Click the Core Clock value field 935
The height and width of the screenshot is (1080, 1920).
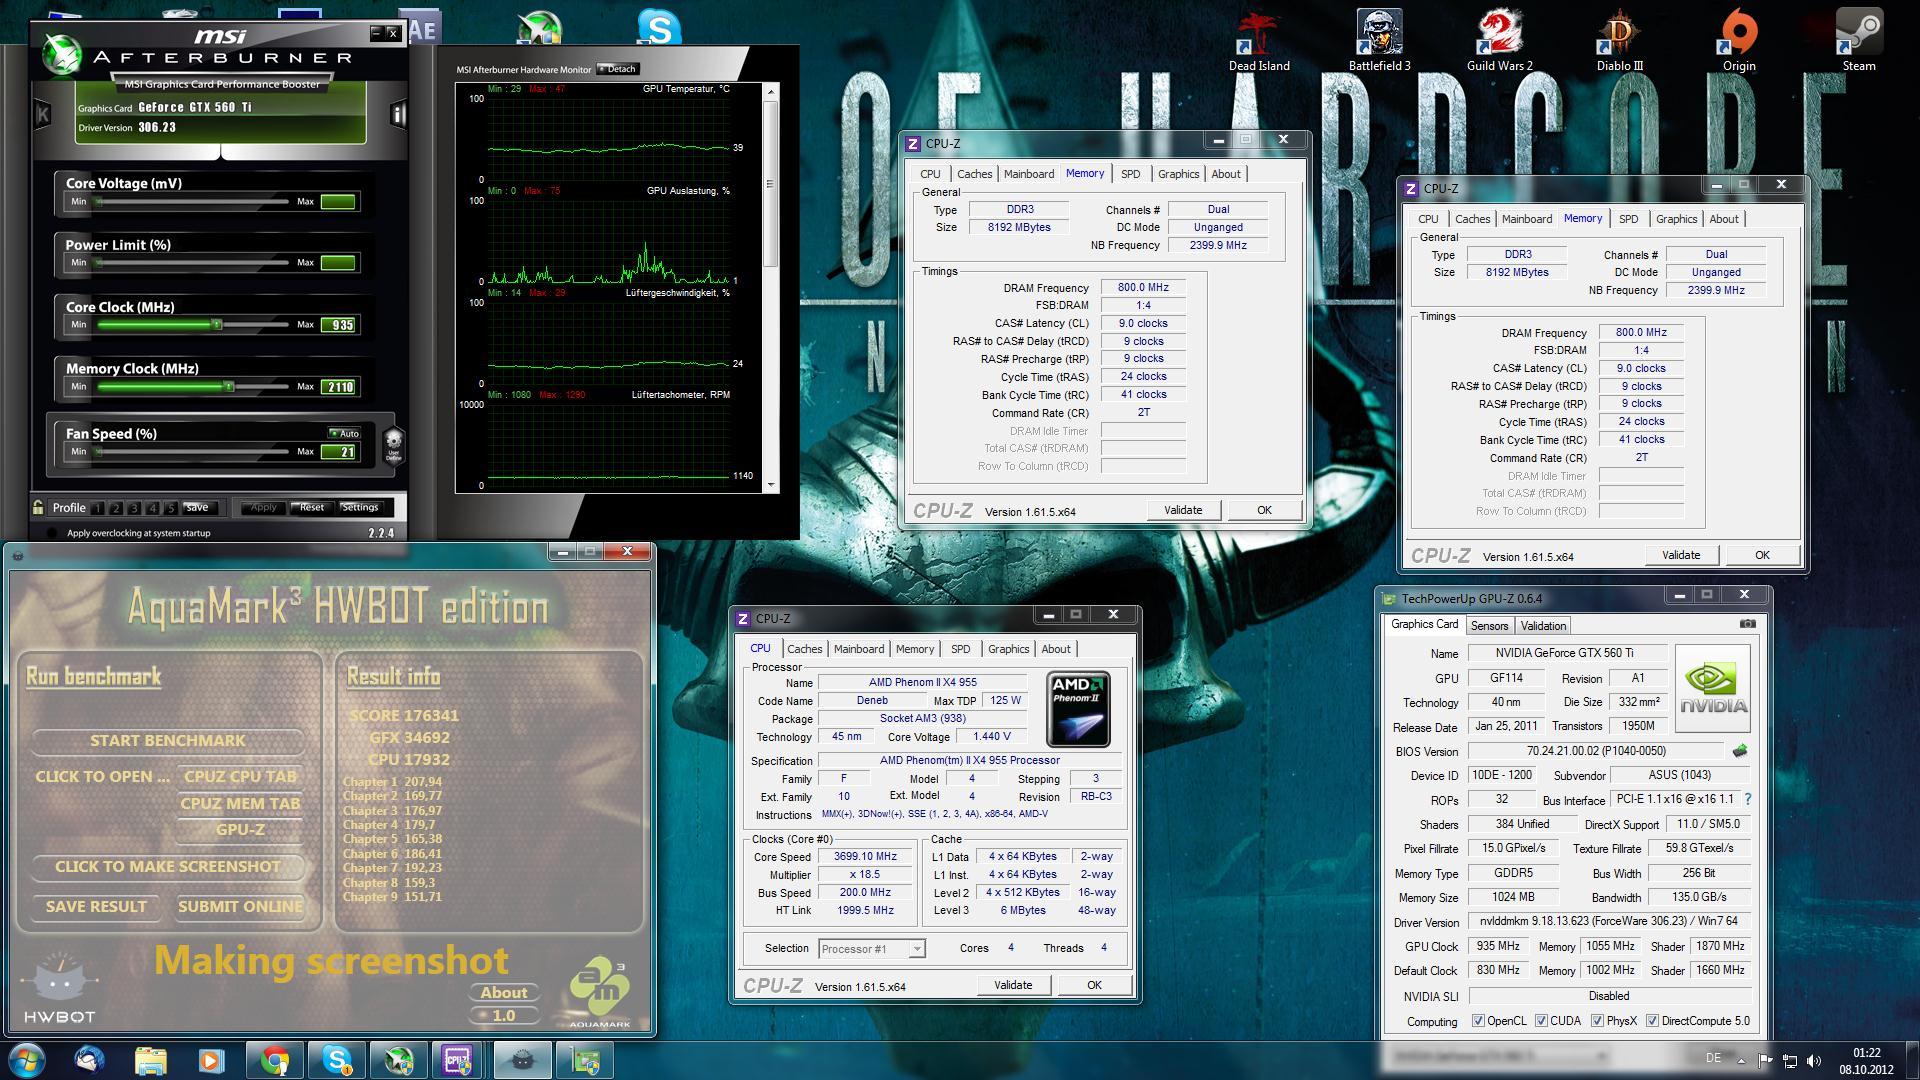338,325
